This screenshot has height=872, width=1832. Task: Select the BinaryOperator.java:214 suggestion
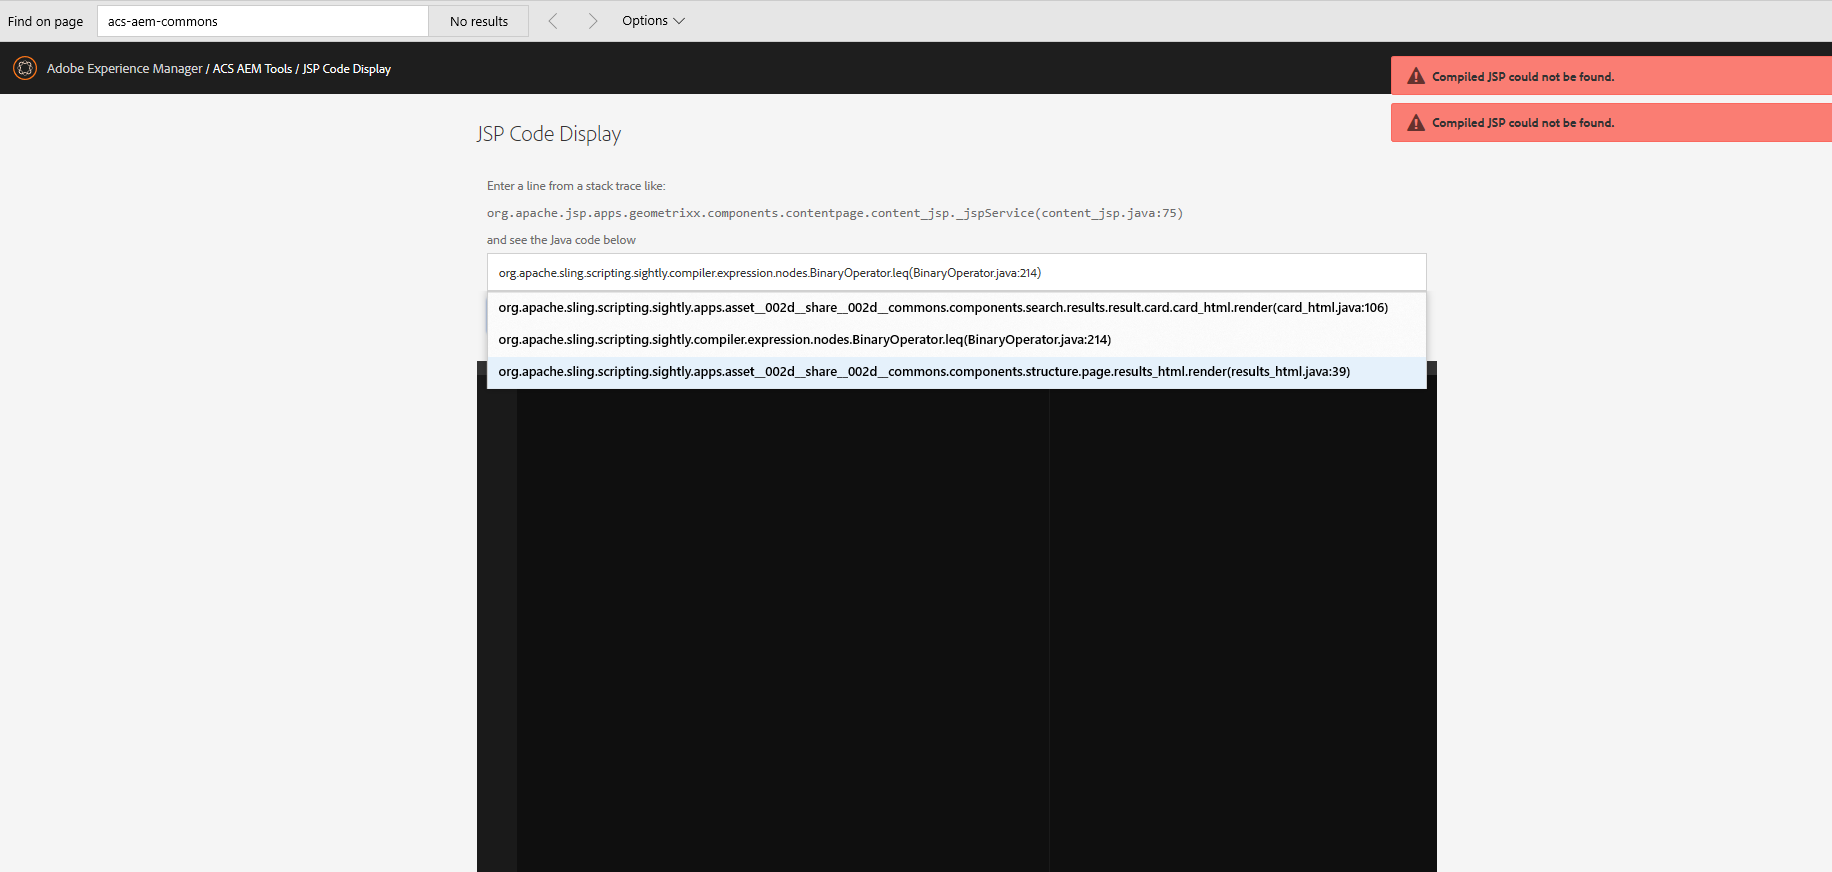click(x=956, y=340)
